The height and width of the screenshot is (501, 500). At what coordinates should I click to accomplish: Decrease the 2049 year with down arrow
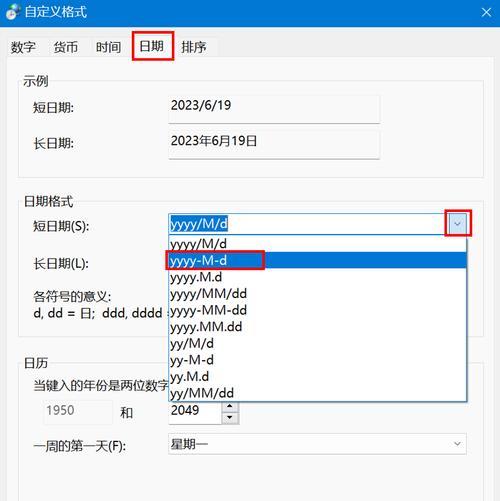pyautogui.click(x=230, y=418)
